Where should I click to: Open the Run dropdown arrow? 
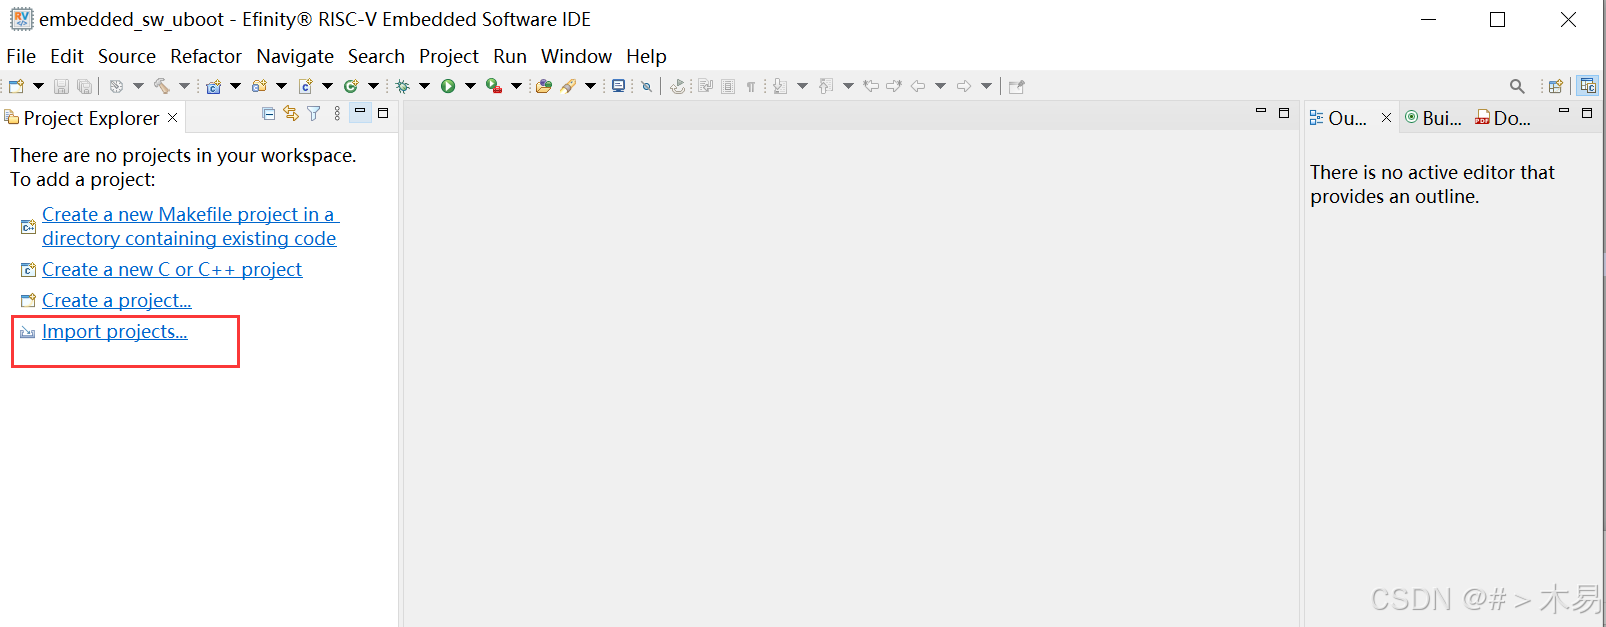(470, 86)
